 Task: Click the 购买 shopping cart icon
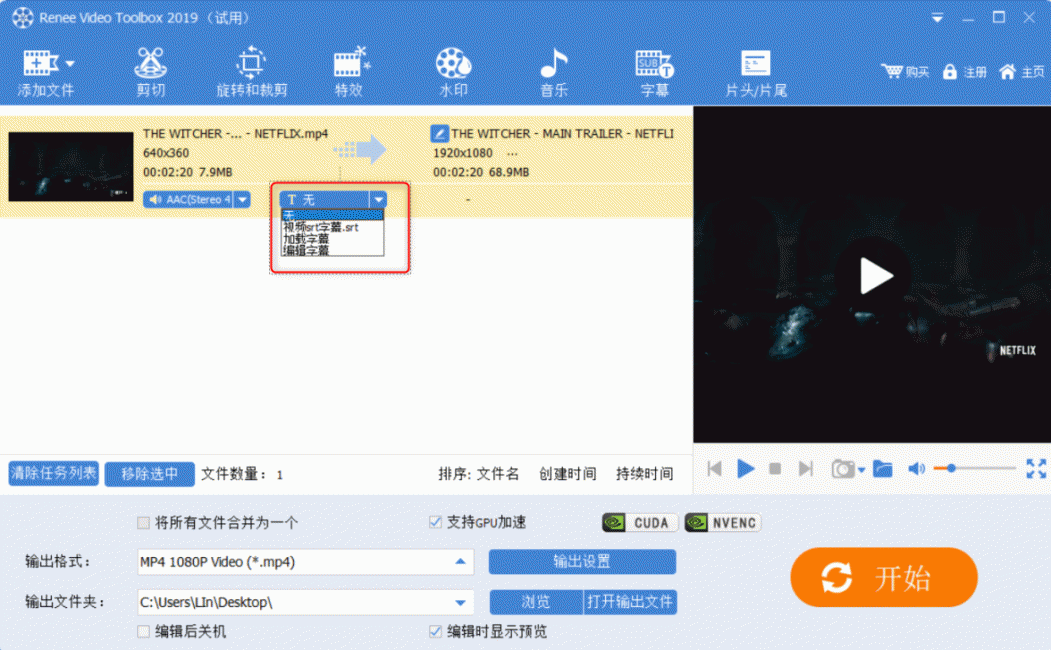(892, 71)
